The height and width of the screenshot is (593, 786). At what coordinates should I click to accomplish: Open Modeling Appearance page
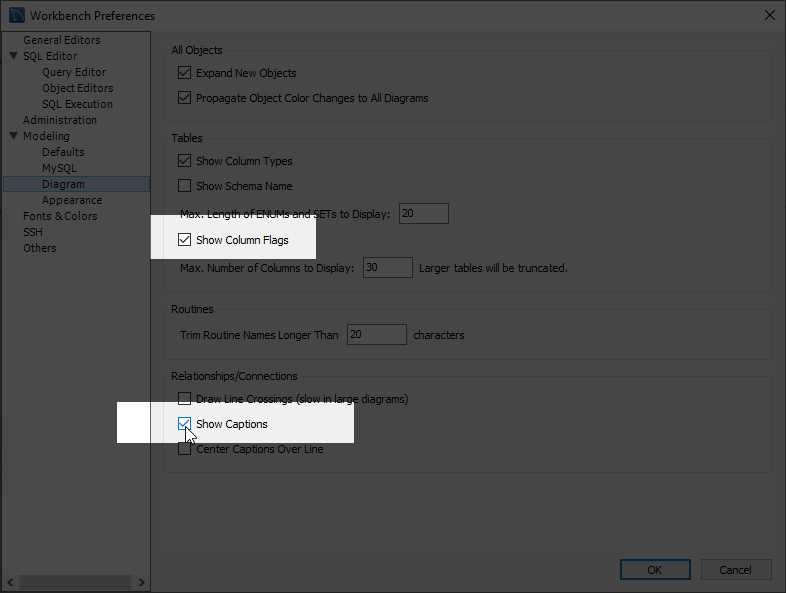(72, 200)
